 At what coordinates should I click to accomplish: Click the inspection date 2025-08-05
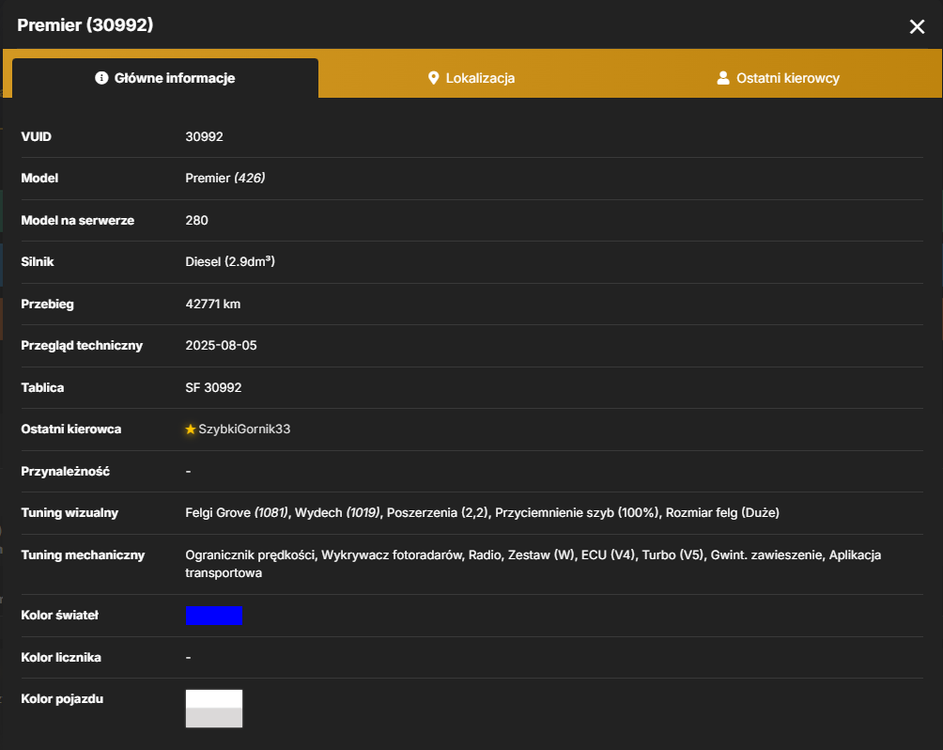pos(221,345)
